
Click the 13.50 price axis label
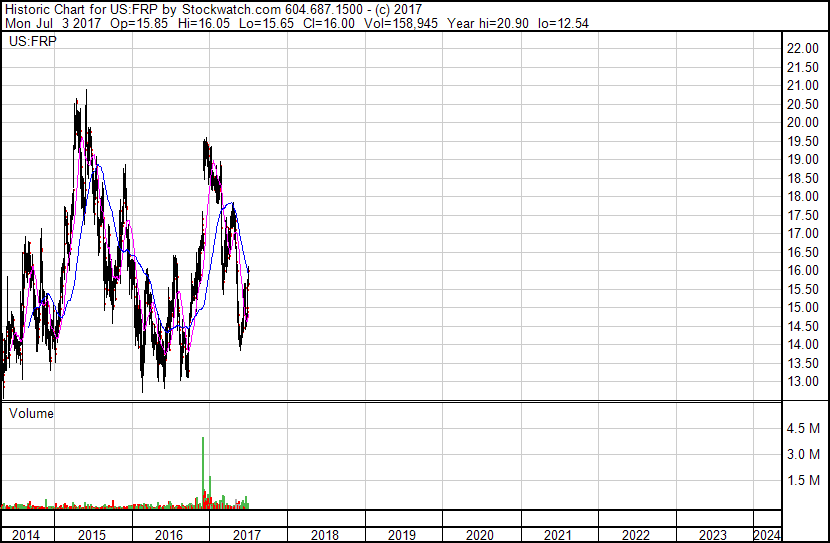(802, 364)
